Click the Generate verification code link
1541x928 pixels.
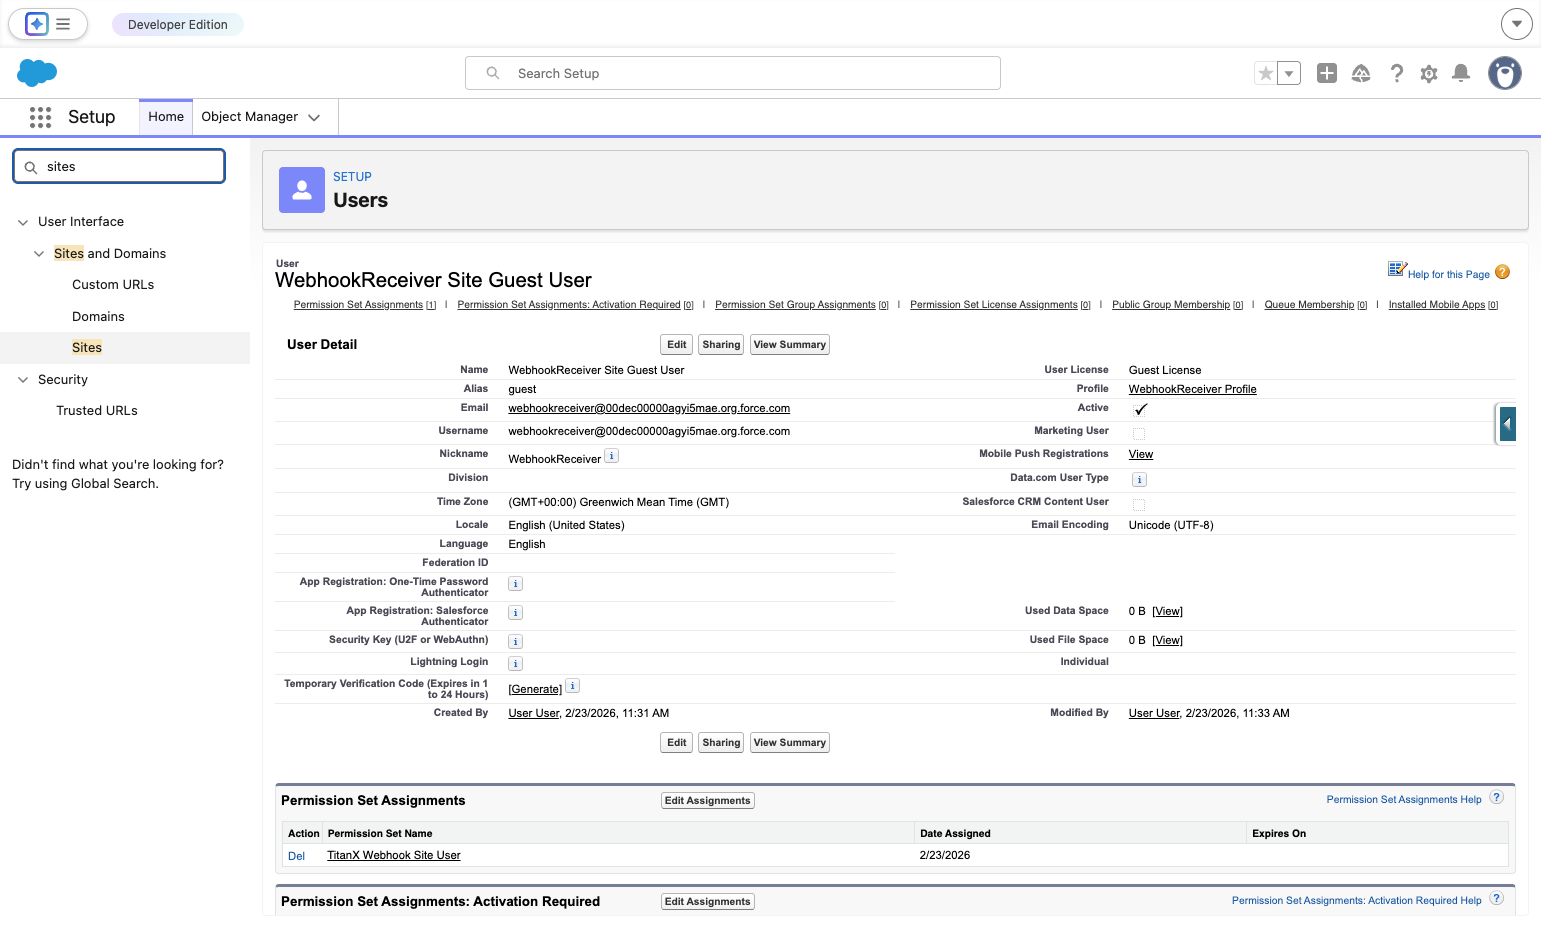tap(535, 689)
